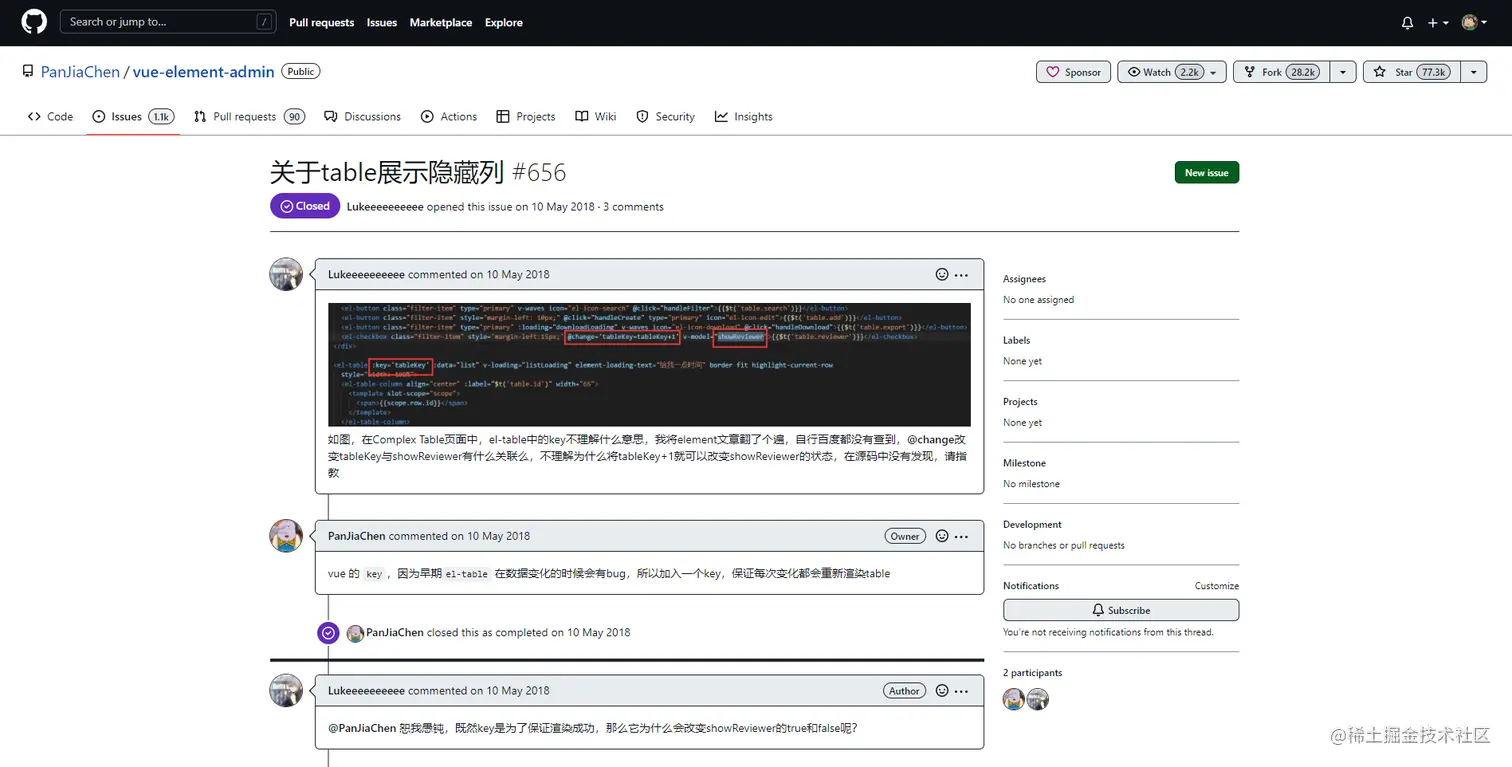Viewport: 1512px width, 767px height.
Task: Click the New issue button
Action: point(1206,172)
